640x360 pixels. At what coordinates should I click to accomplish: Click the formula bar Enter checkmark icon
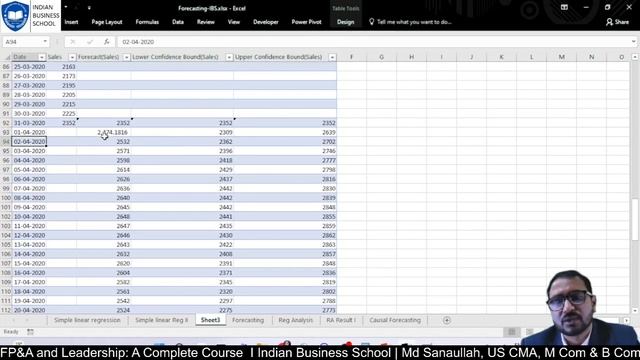[90, 42]
